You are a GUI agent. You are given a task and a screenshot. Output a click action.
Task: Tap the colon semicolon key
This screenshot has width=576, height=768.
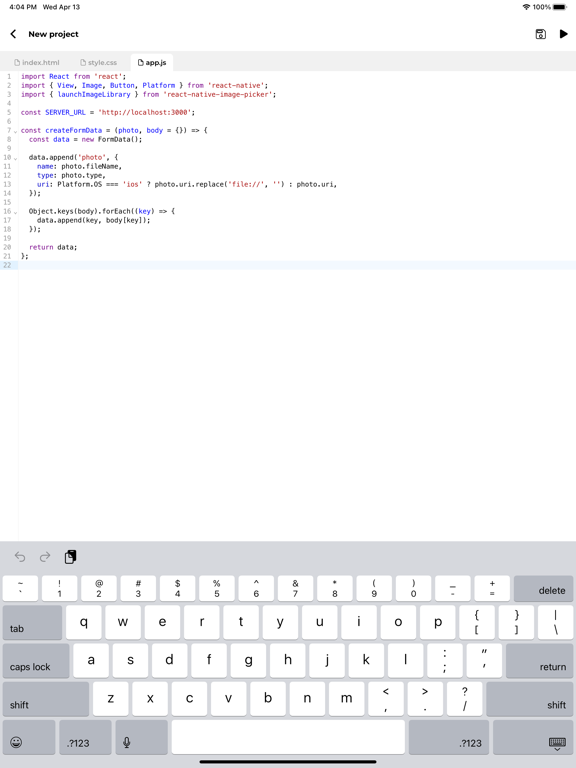coord(445,661)
